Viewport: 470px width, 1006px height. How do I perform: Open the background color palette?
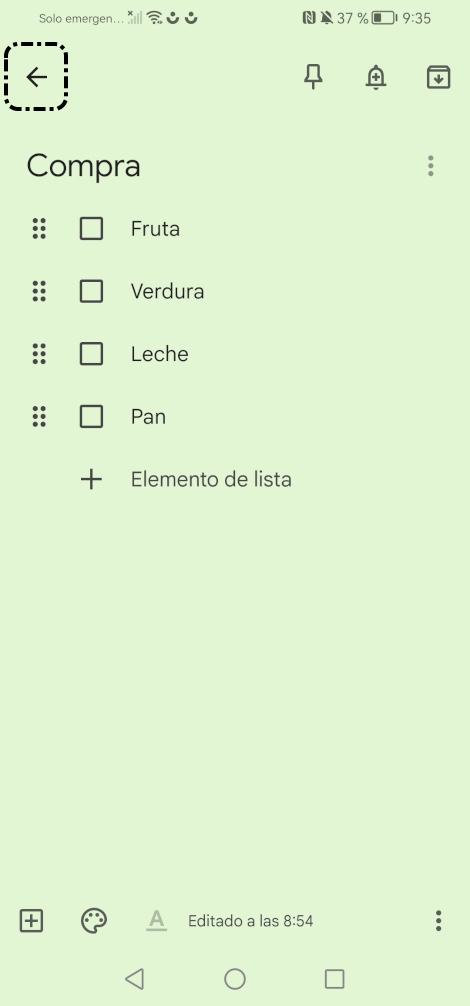point(94,921)
